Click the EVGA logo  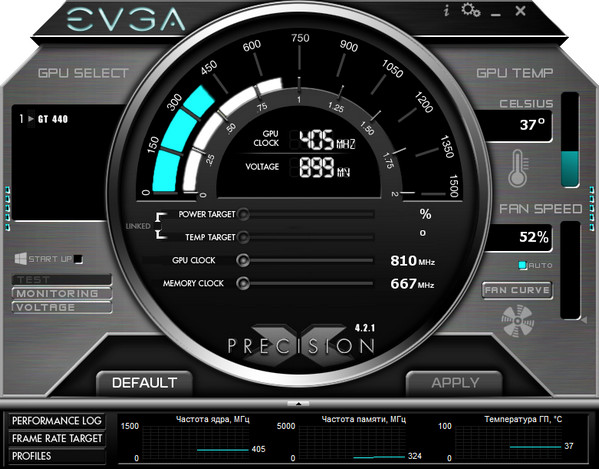pos(126,19)
